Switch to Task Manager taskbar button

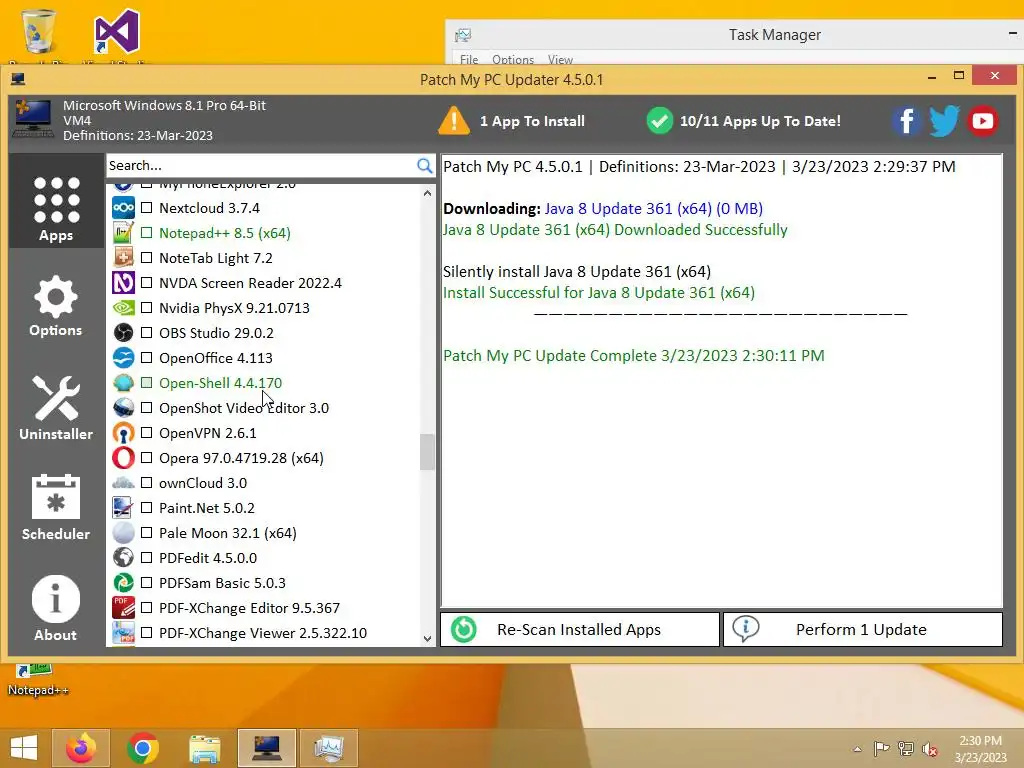tap(328, 748)
